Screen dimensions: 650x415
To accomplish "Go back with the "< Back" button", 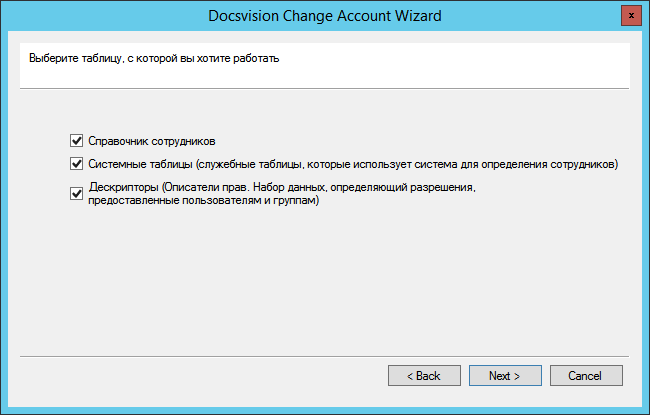I will click(424, 376).
